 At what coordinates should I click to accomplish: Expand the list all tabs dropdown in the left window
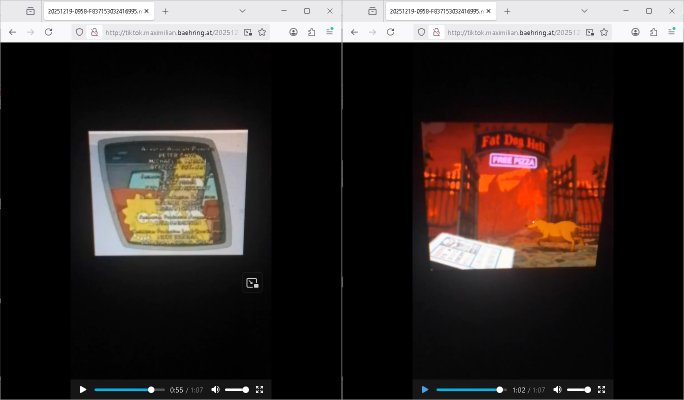click(242, 11)
